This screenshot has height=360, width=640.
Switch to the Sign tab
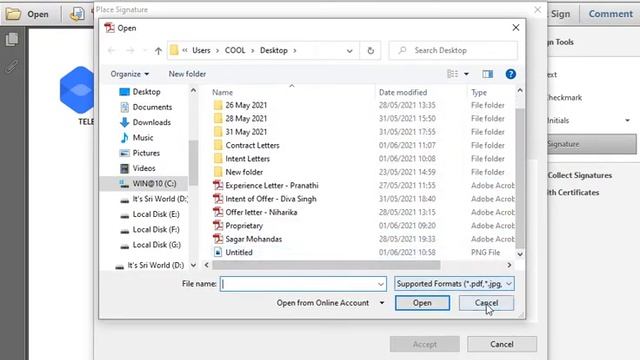tap(560, 14)
